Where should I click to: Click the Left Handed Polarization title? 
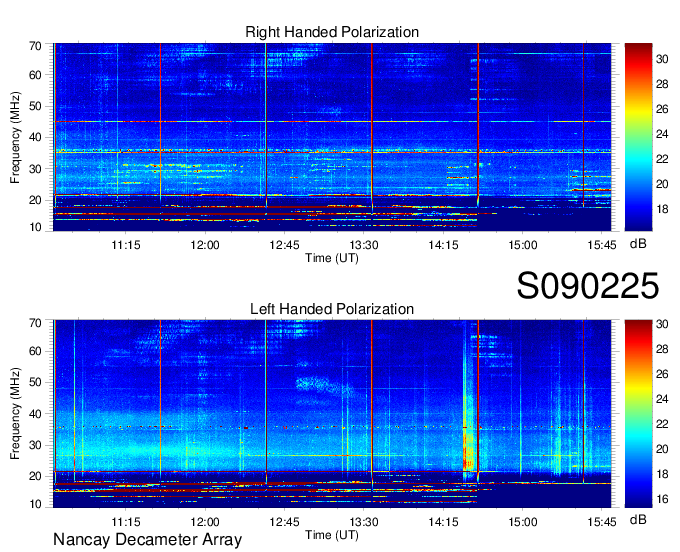point(332,309)
